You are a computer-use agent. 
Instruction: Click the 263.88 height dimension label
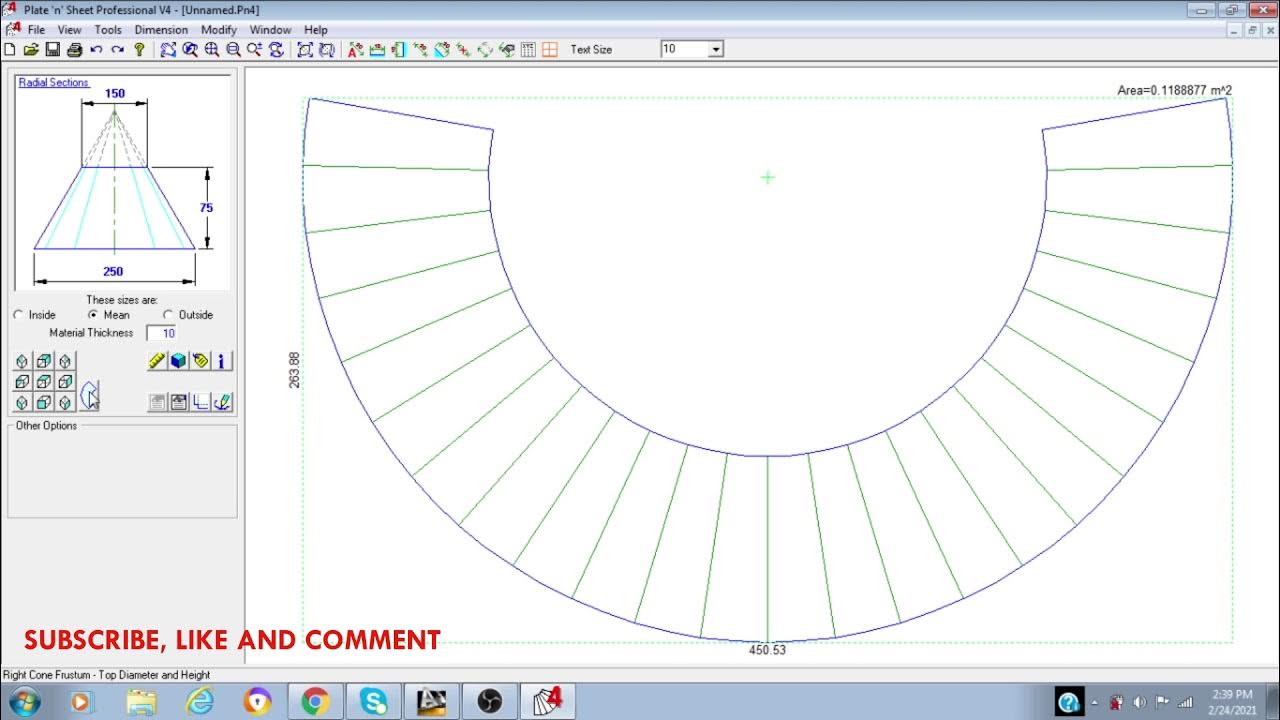(294, 370)
